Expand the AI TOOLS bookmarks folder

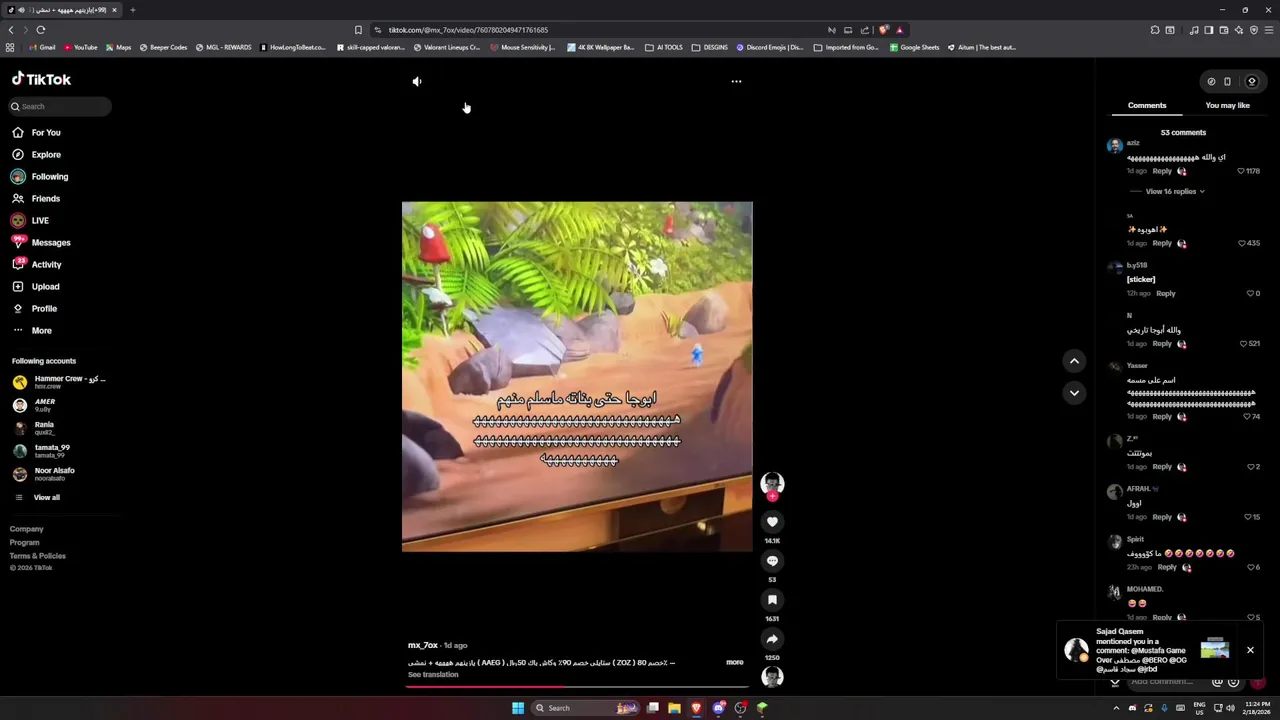tap(664, 47)
